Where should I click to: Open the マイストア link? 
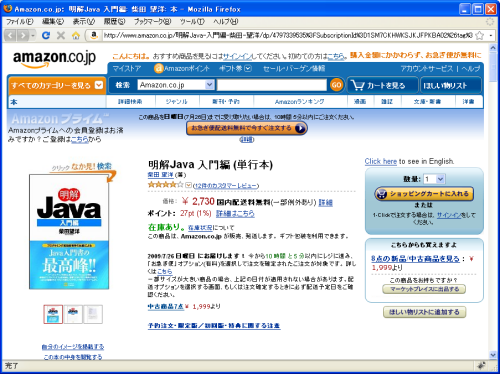(x=127, y=69)
